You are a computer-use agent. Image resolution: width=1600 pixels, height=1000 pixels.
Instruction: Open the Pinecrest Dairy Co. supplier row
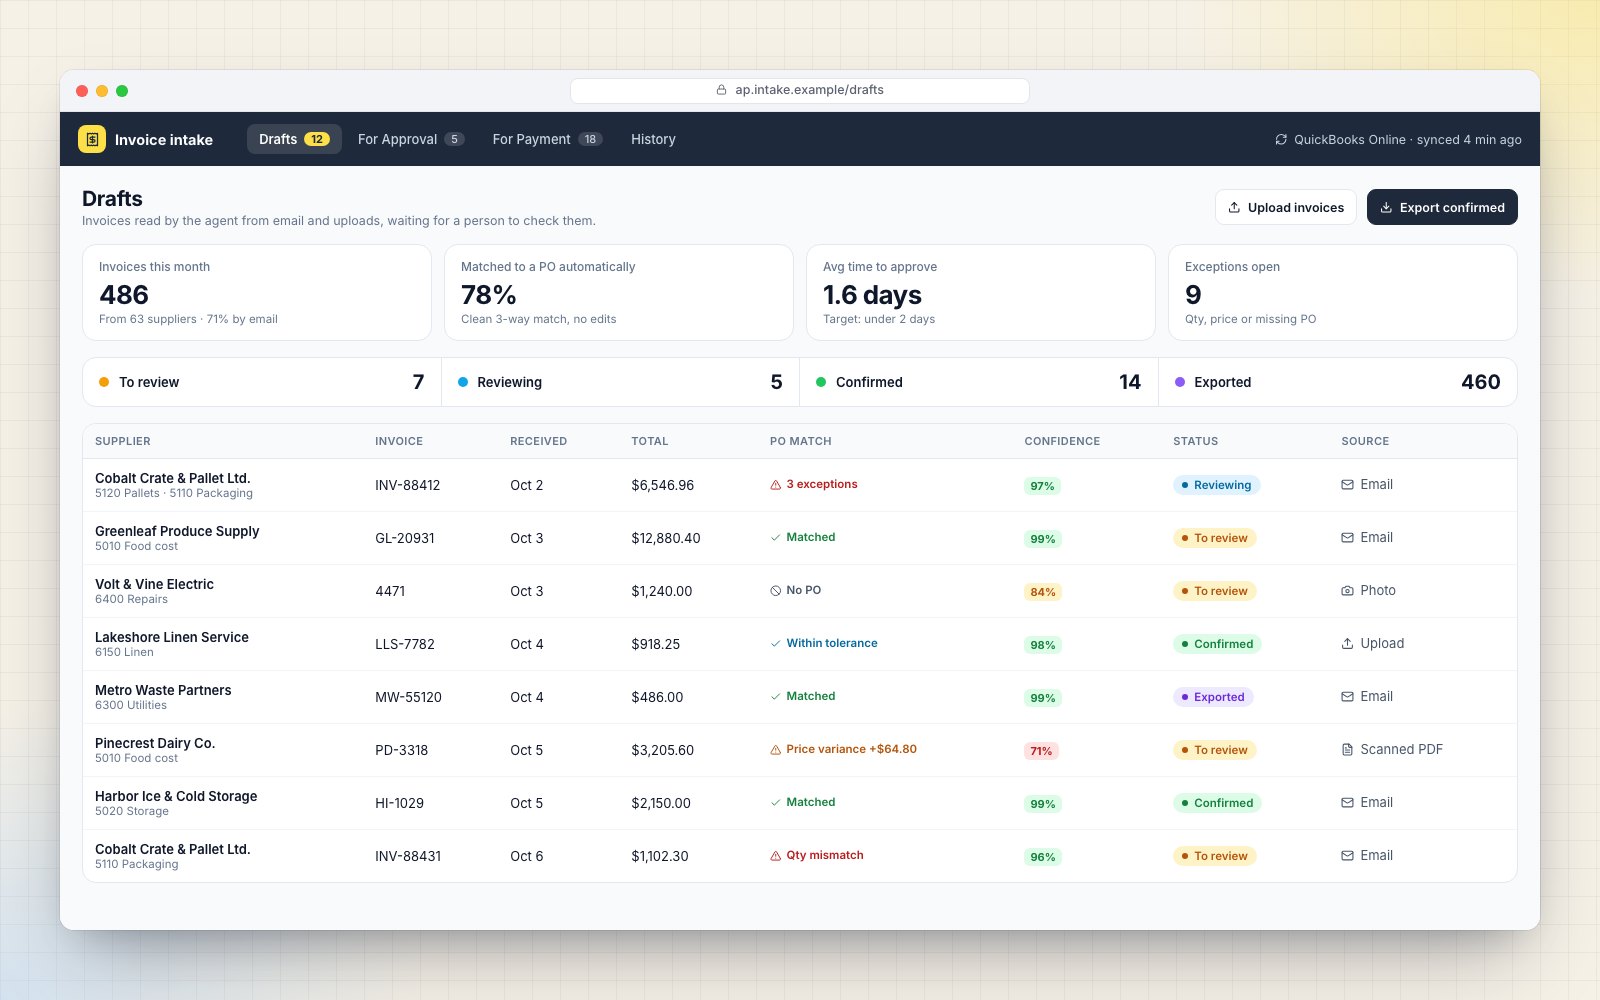coord(800,750)
